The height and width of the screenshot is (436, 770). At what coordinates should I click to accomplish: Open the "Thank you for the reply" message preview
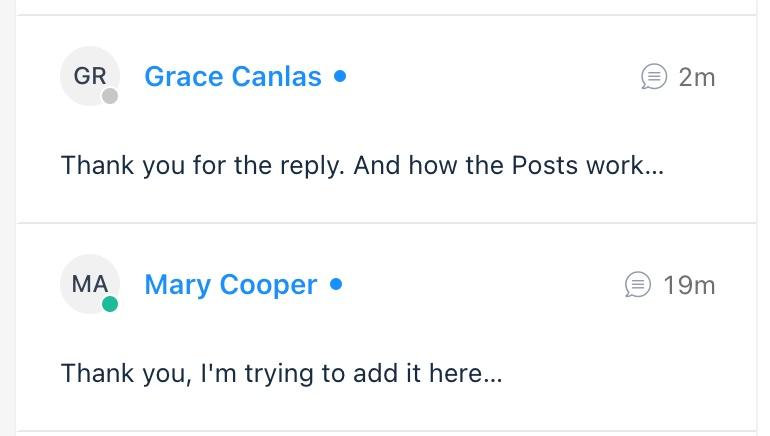(x=362, y=165)
